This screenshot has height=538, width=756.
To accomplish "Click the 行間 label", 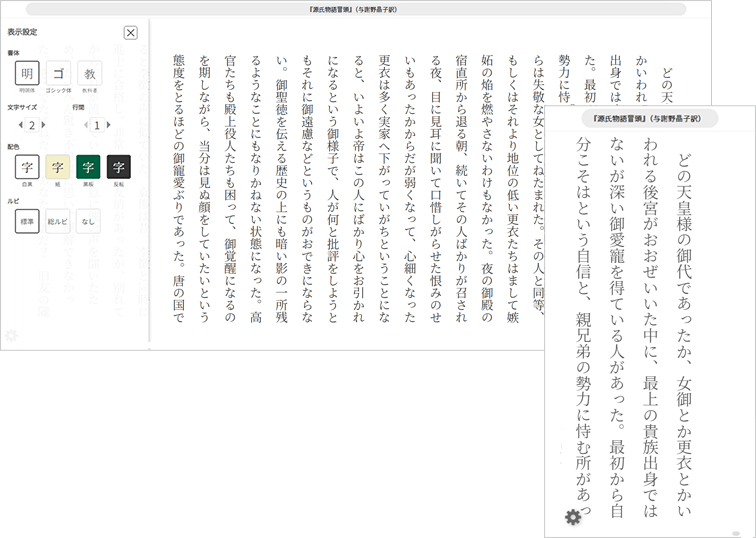I will click(x=79, y=108).
